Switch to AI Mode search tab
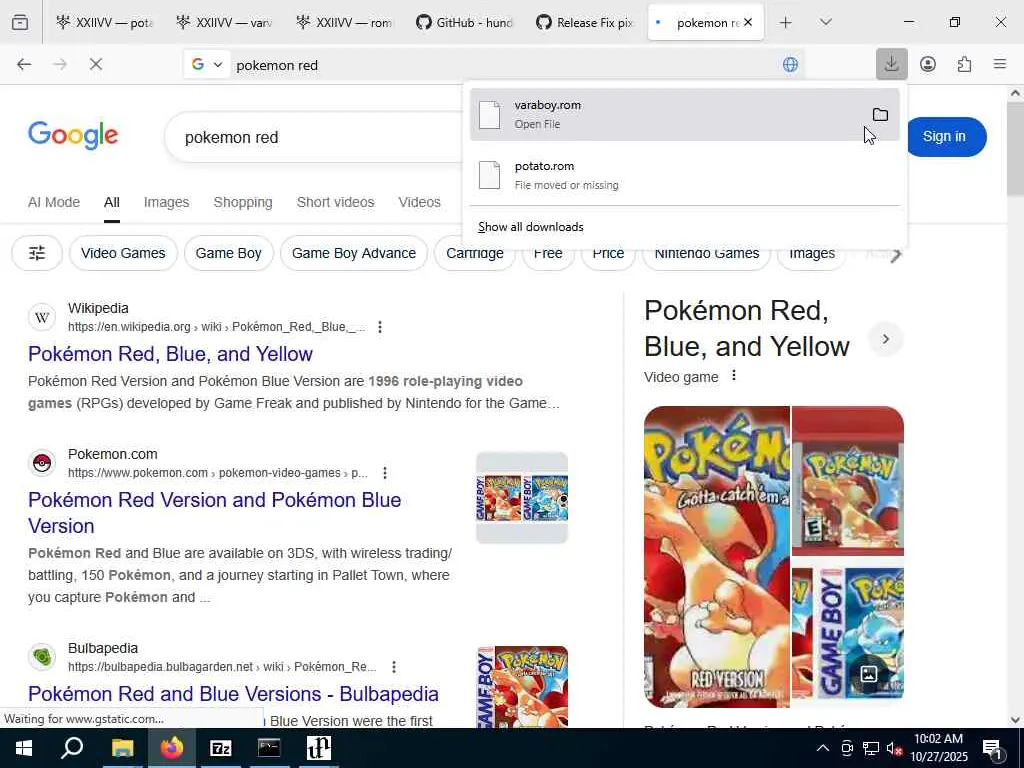Viewport: 1024px width, 768px height. click(54, 202)
